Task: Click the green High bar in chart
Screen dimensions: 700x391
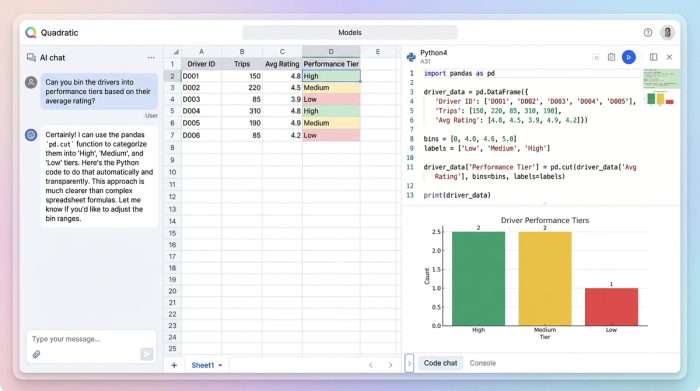Action: (478, 279)
